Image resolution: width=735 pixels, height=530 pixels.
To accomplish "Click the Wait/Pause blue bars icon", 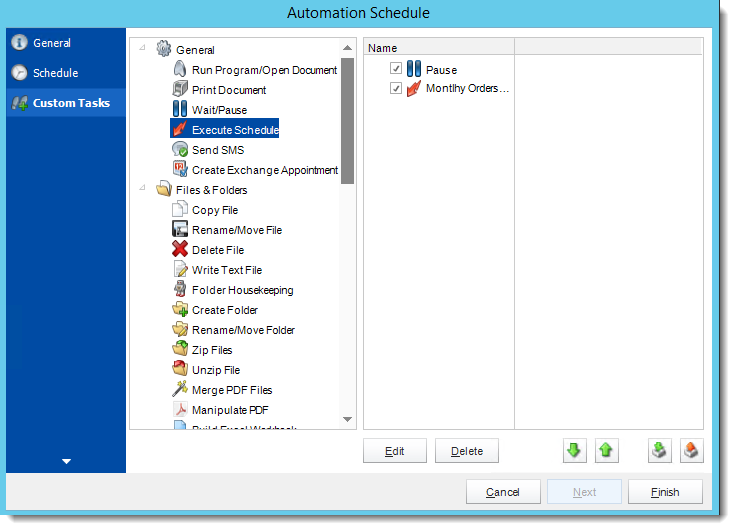I will point(180,109).
